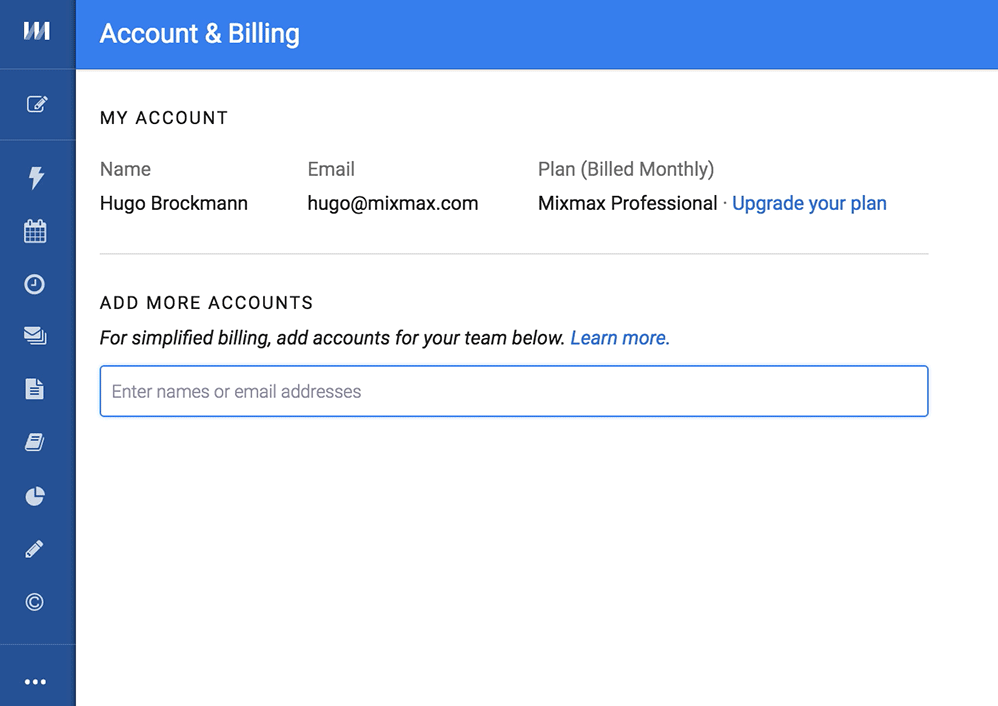Open the copyright circle sidebar icon
Viewport: 998px width, 706px height.
coord(34,602)
